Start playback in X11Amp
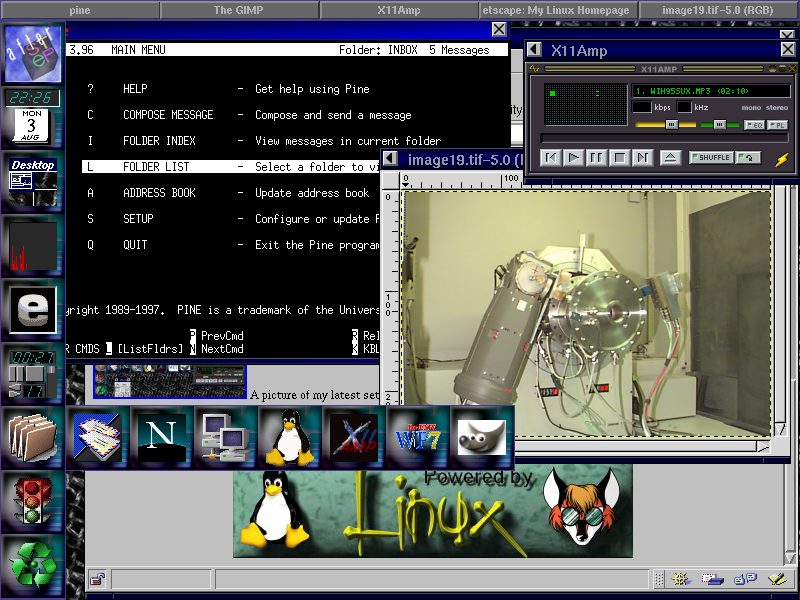The height and width of the screenshot is (600, 800). coord(573,158)
